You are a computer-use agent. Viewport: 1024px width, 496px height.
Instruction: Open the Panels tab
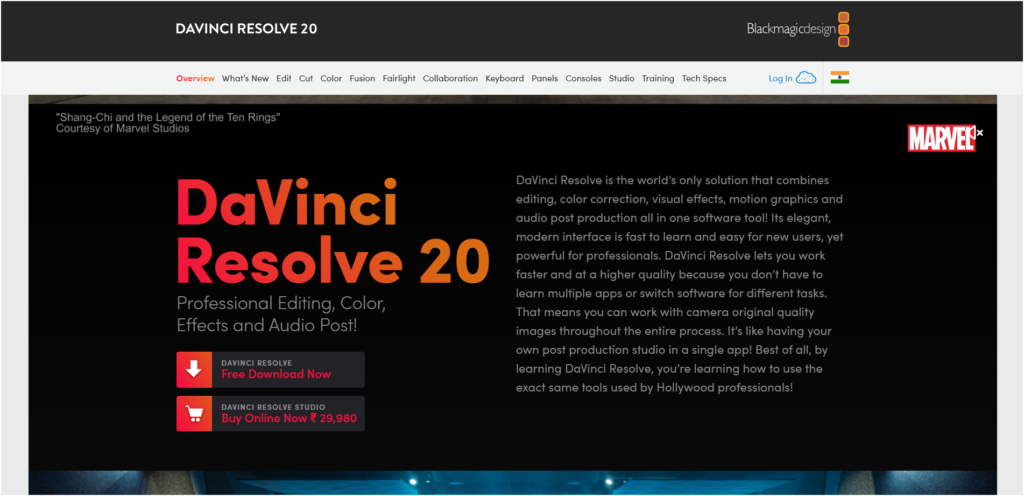(545, 78)
